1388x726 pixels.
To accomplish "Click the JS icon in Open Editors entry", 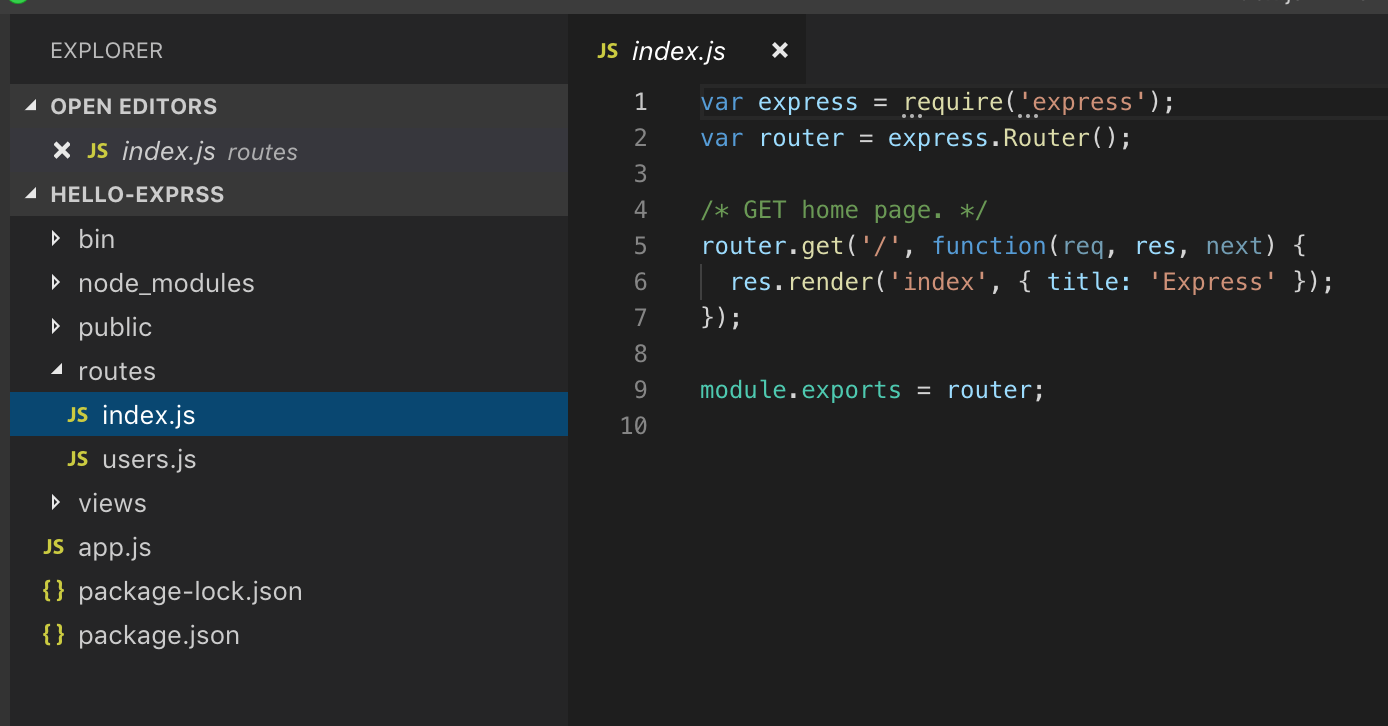I will pos(97,151).
